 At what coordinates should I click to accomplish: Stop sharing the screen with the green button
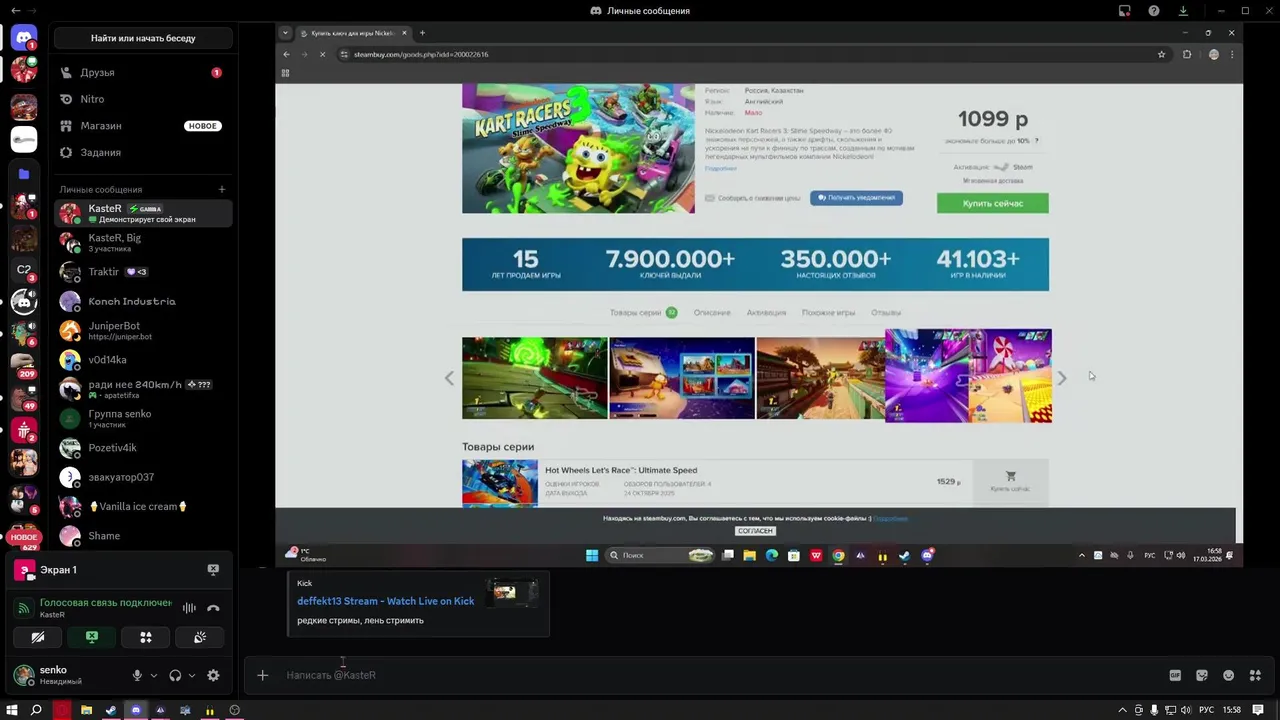[92, 637]
